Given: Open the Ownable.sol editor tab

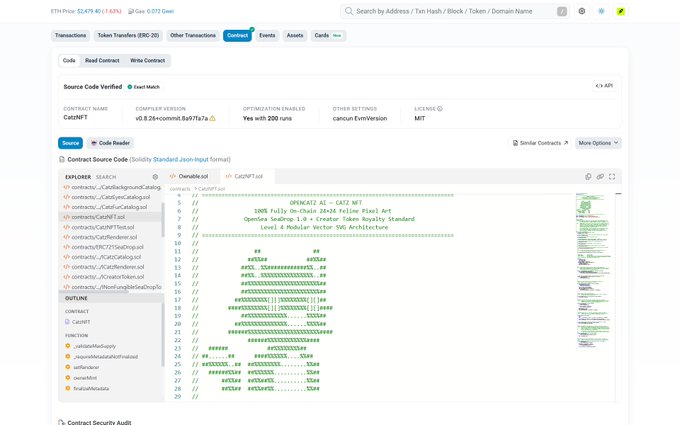Looking at the screenshot, I should click(x=189, y=177).
